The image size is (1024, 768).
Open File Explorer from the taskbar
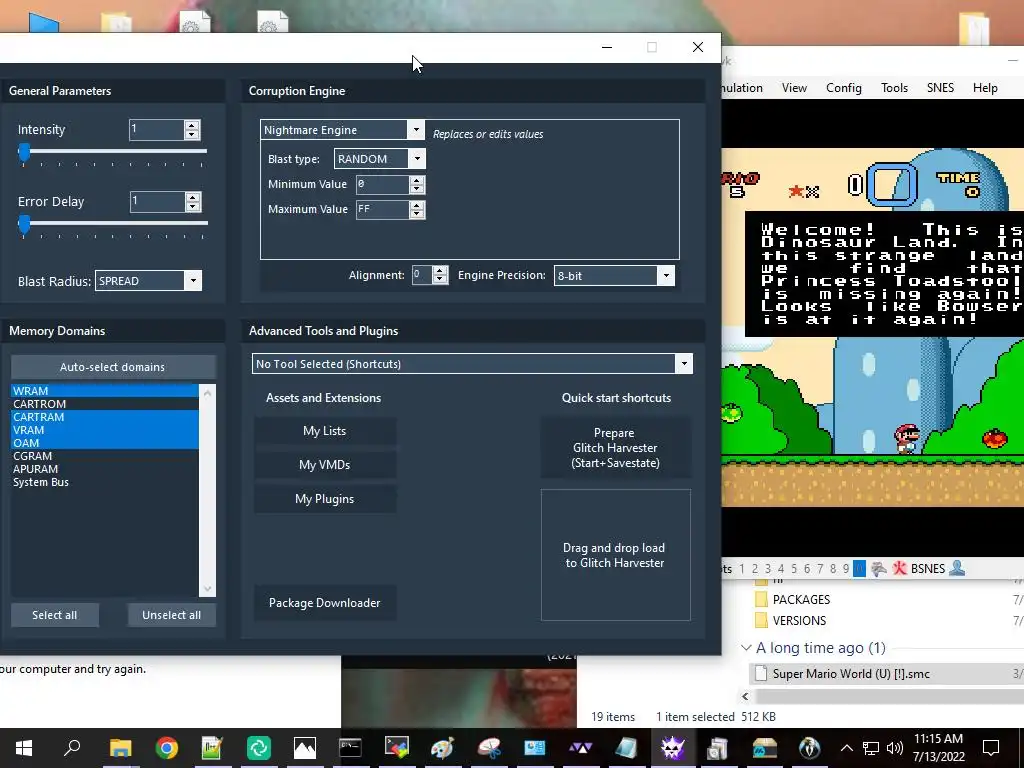120,747
